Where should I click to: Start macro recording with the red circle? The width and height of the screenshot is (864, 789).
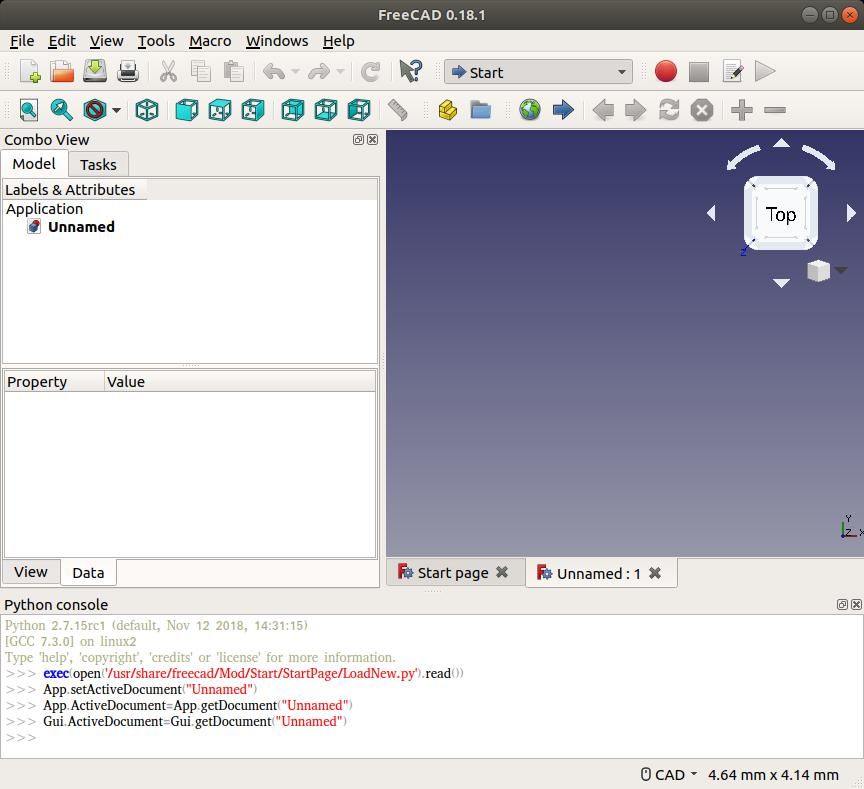[x=666, y=72]
